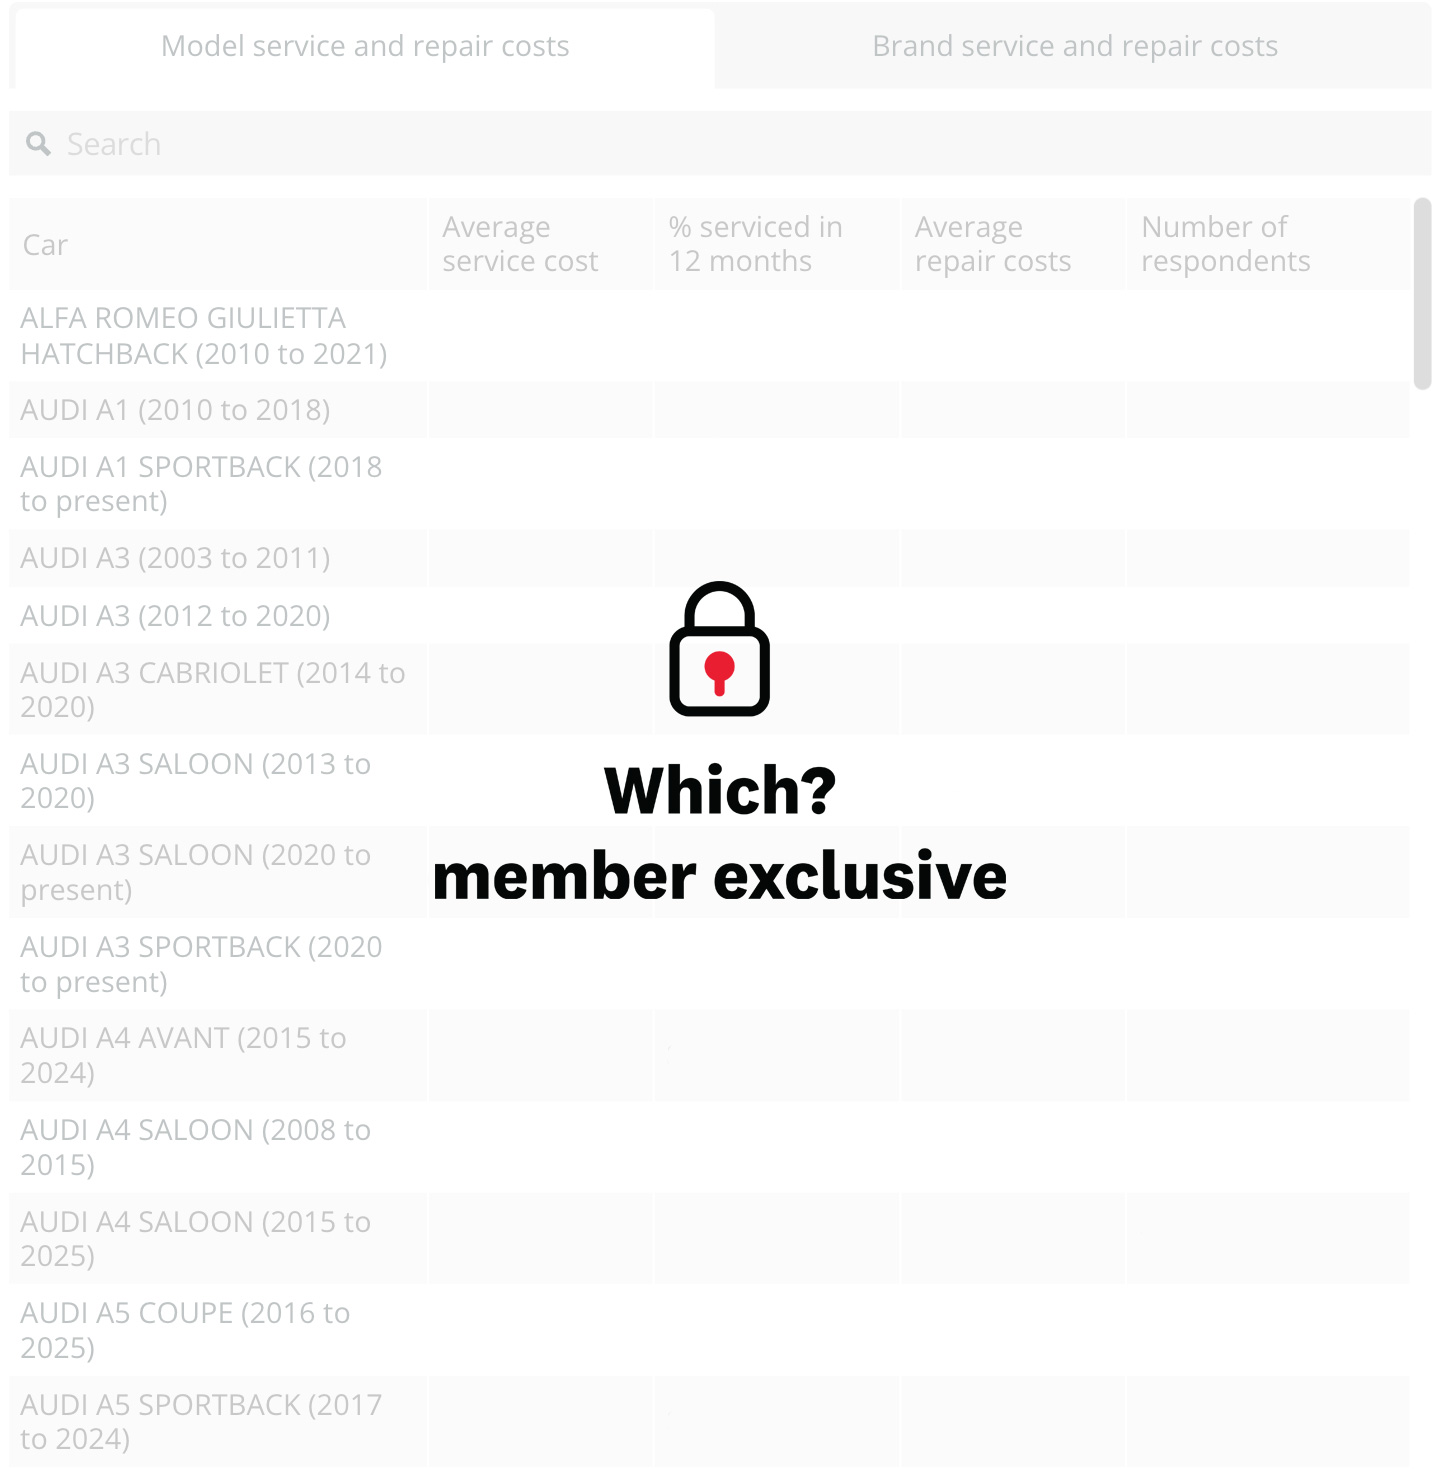Image resolution: width=1441 pixels, height=1480 pixels.
Task: Select the AUDI A4 AVANT row
Action: coord(183,1055)
